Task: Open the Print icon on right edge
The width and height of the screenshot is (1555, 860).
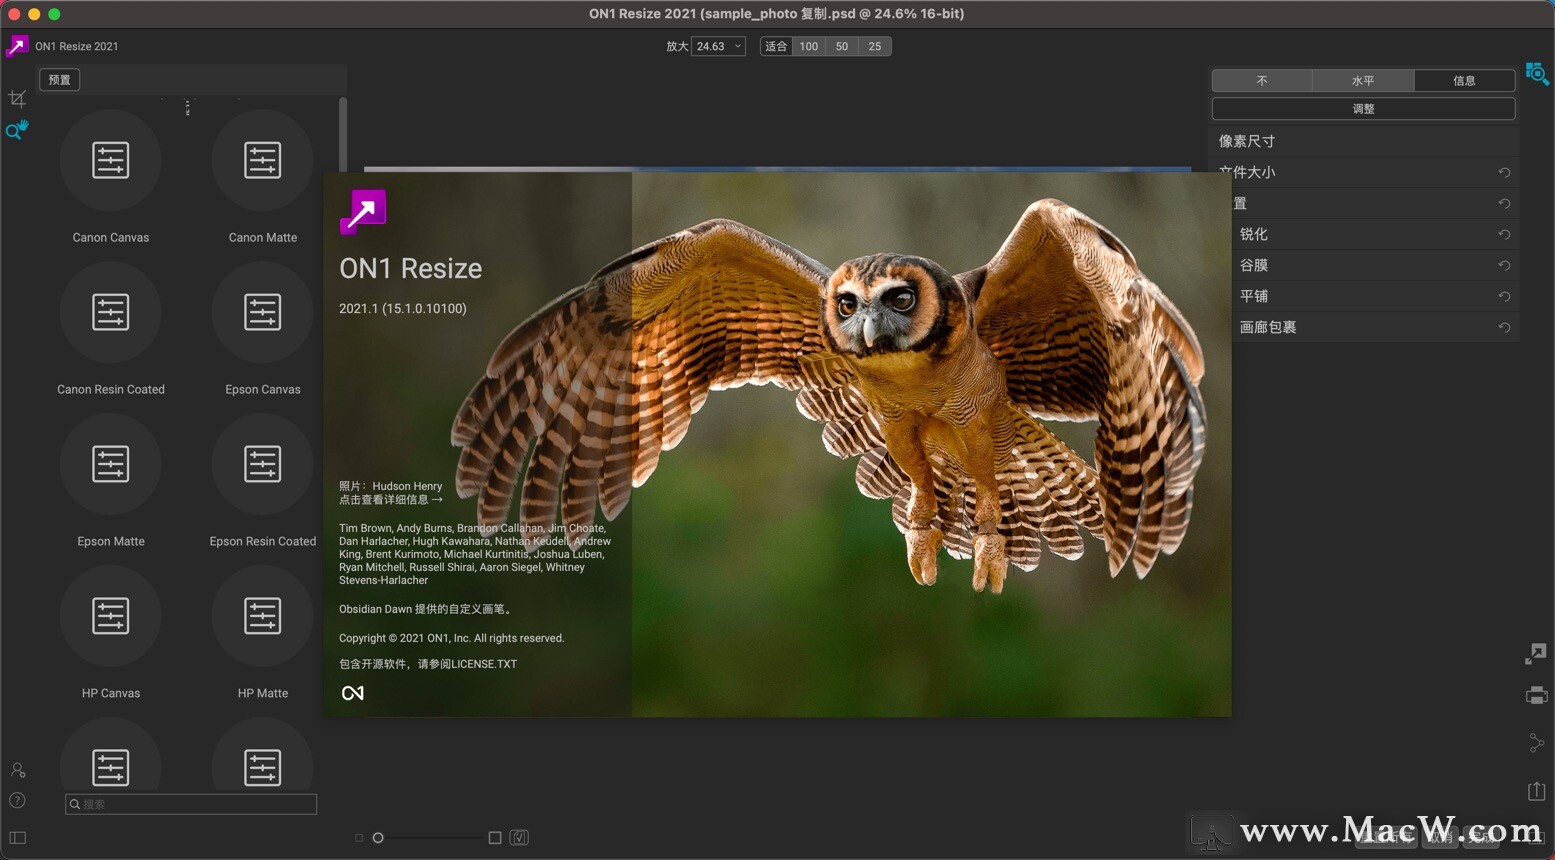Action: (x=1537, y=695)
